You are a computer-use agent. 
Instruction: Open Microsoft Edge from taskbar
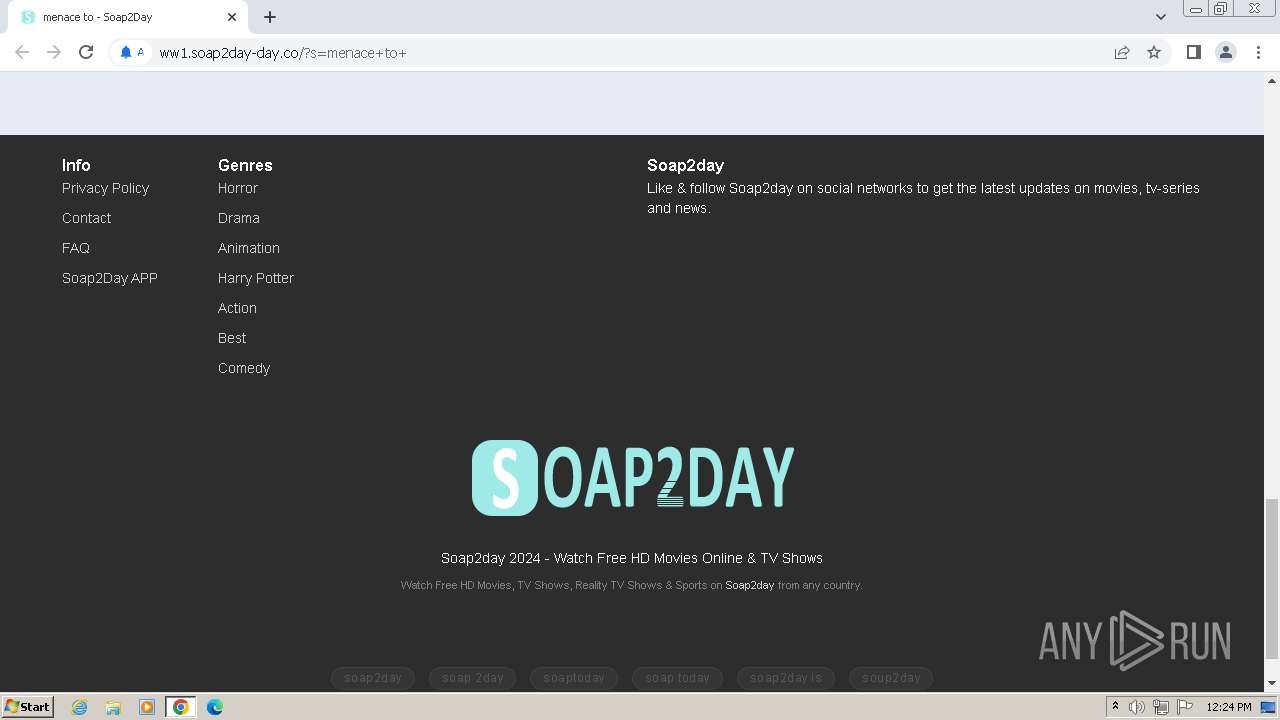tap(215, 707)
